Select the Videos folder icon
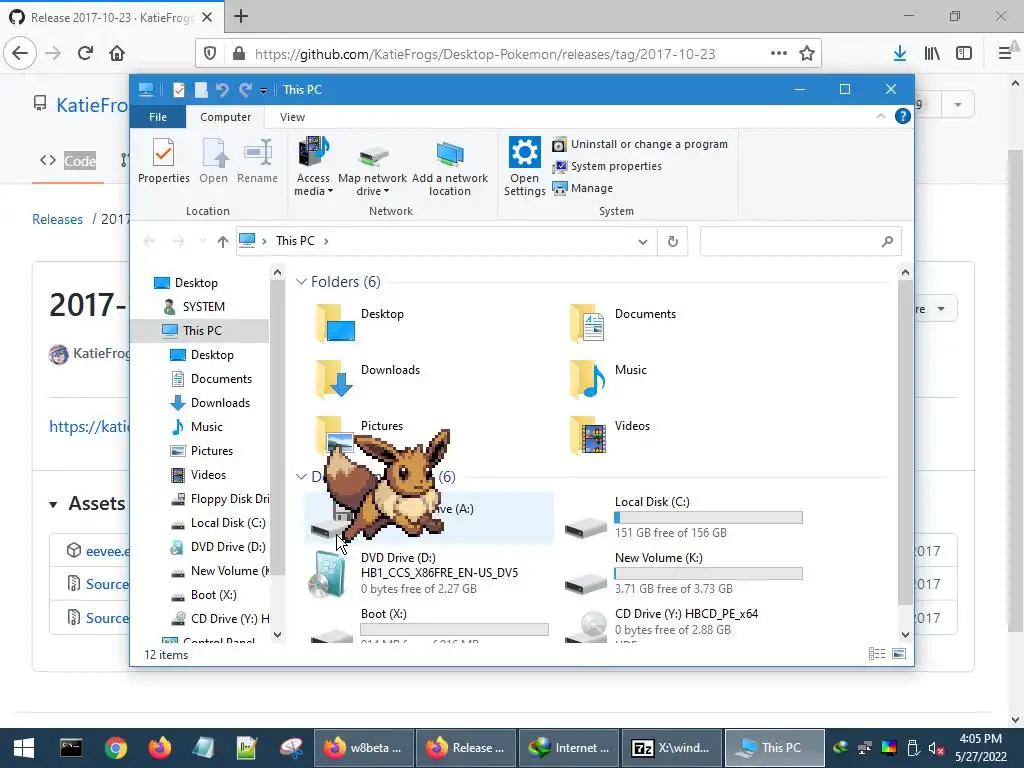 click(x=587, y=435)
